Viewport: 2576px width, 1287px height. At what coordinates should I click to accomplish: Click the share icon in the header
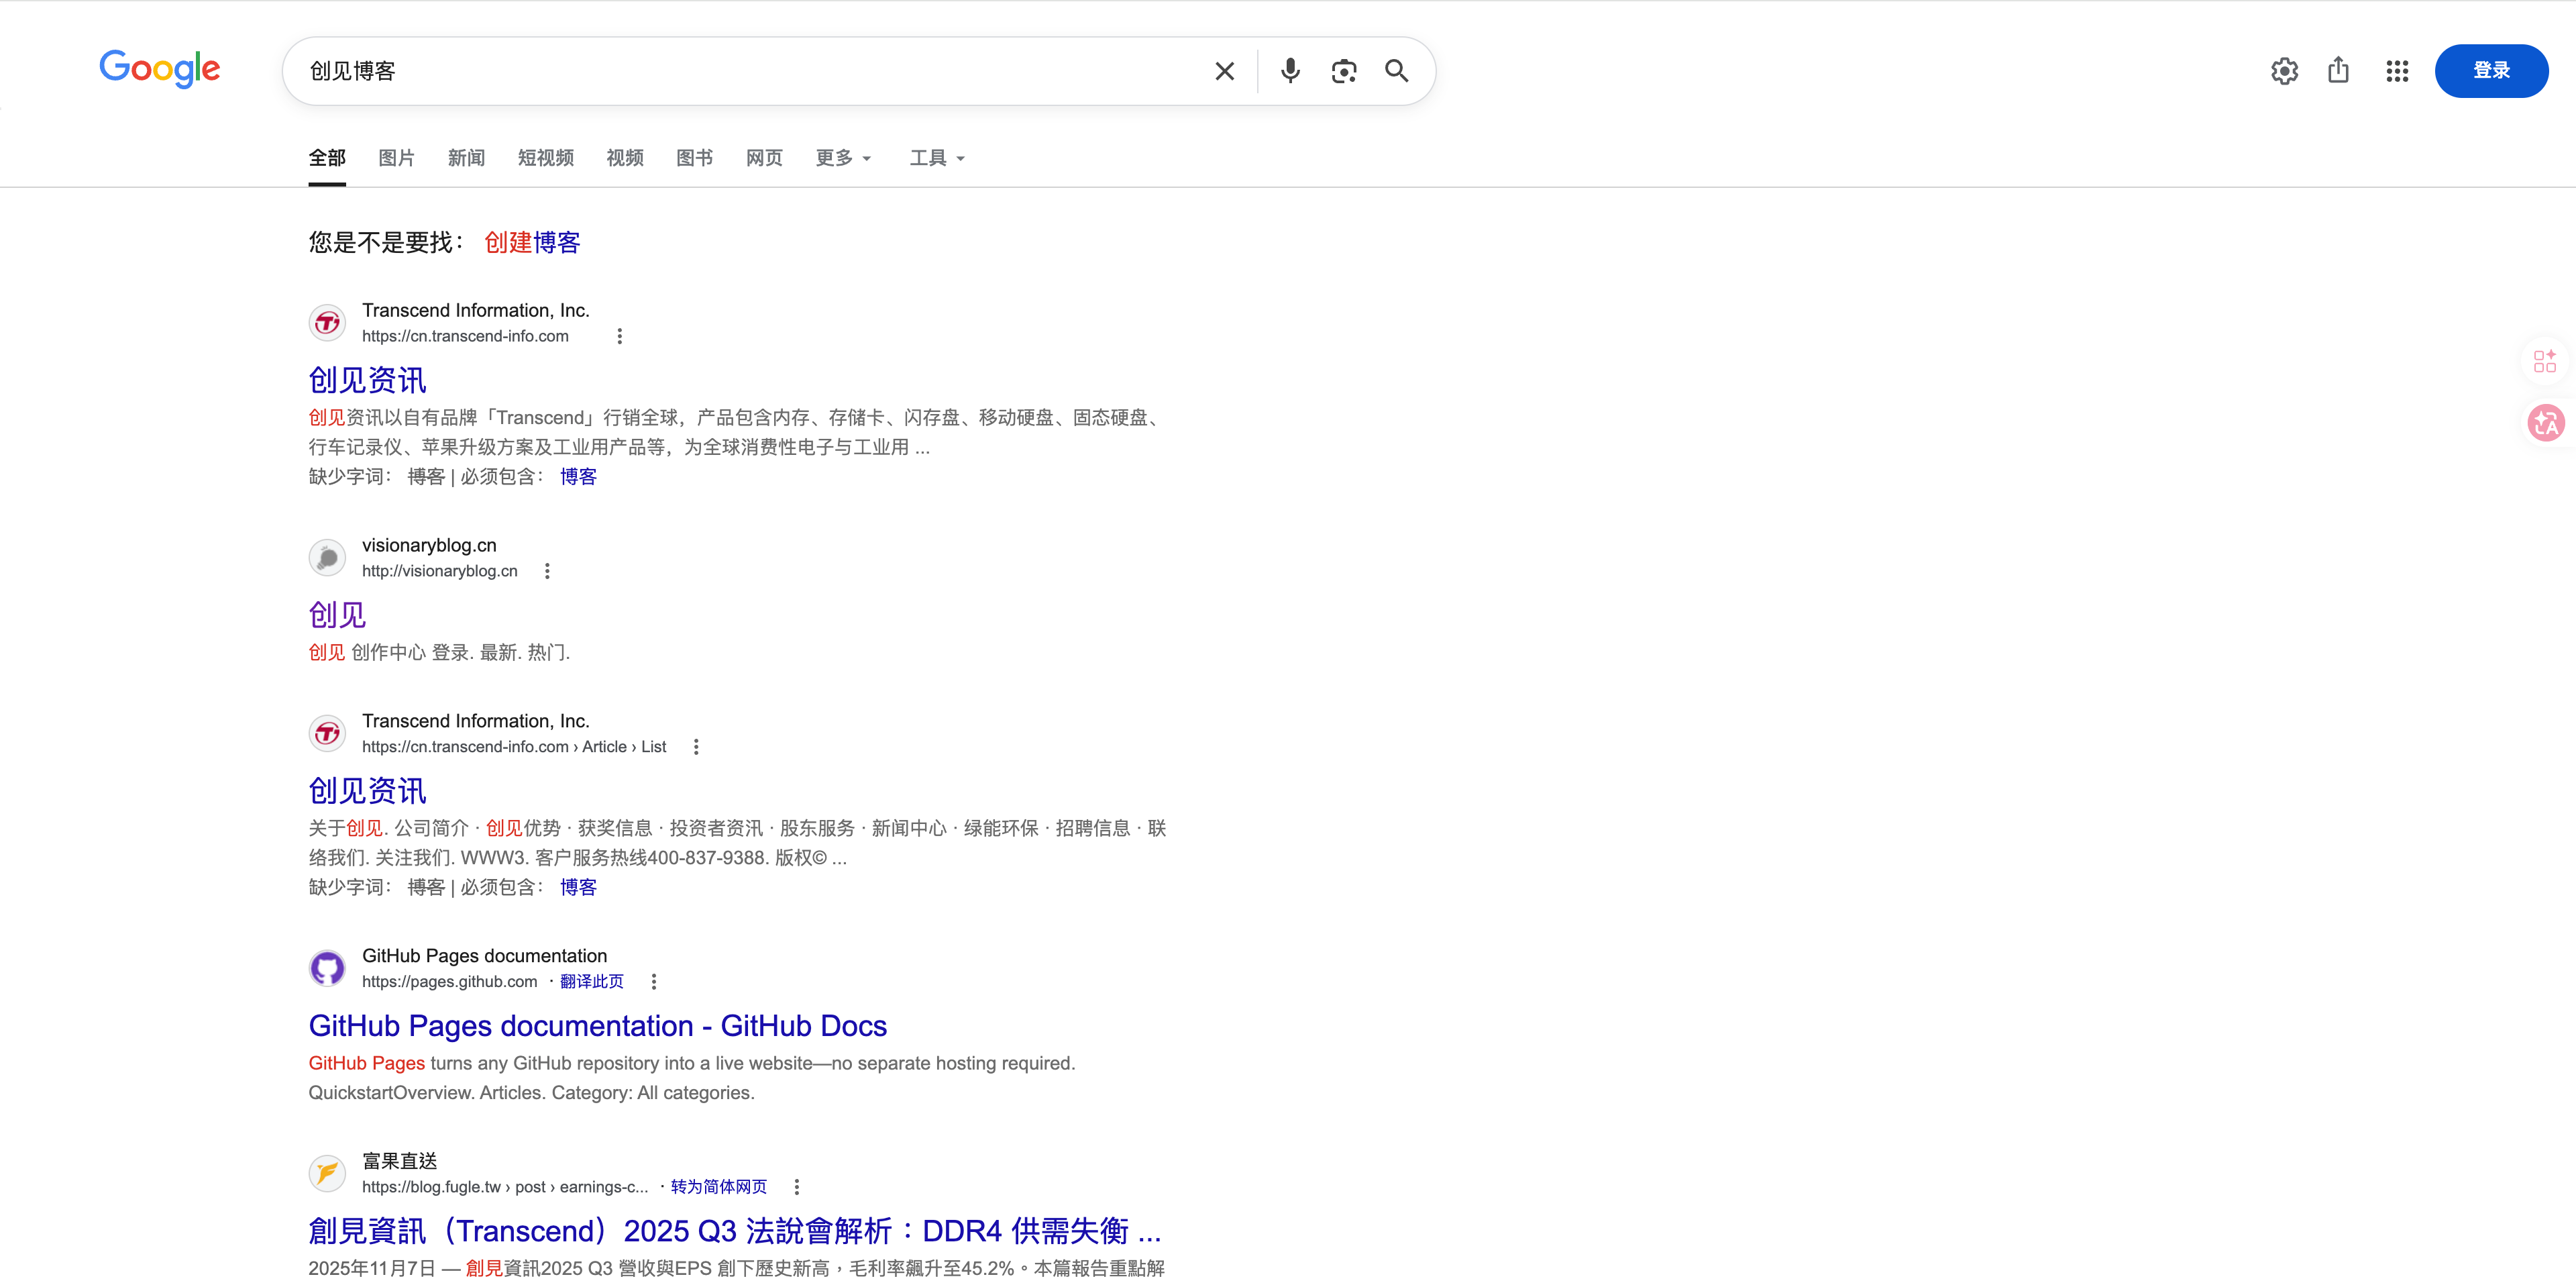(x=2338, y=70)
